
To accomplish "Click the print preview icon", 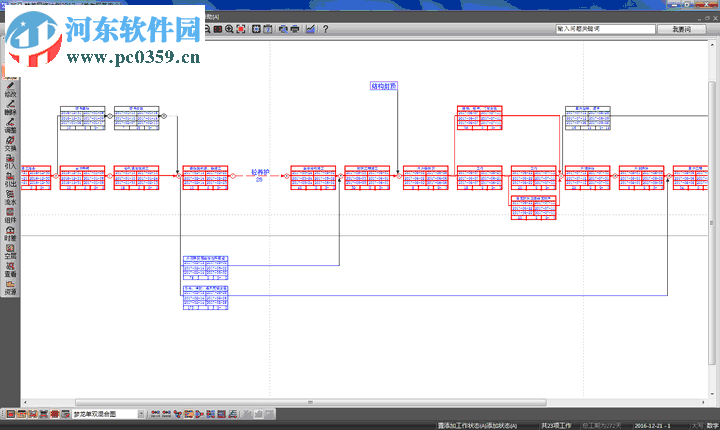I will 283,29.
